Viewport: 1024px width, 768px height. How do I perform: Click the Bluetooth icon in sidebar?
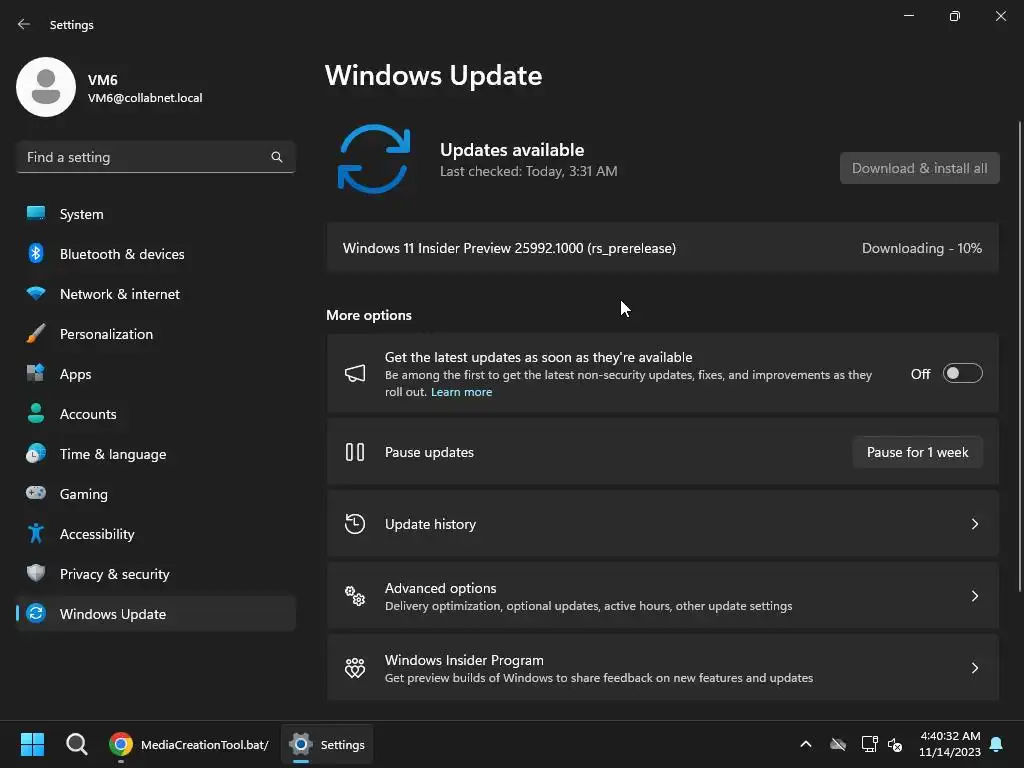pos(36,253)
